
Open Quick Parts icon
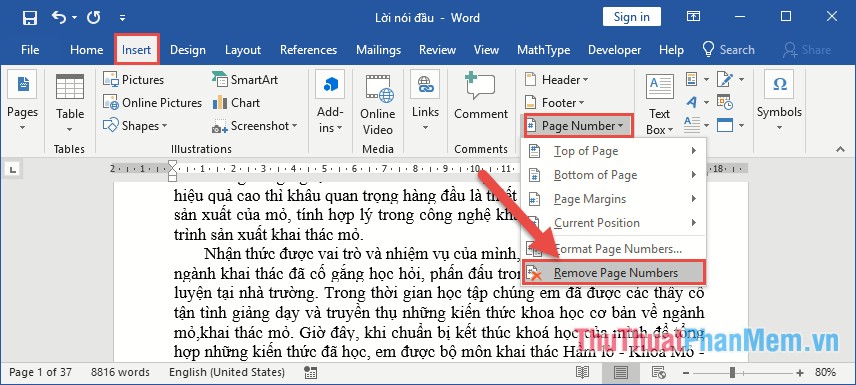(696, 80)
